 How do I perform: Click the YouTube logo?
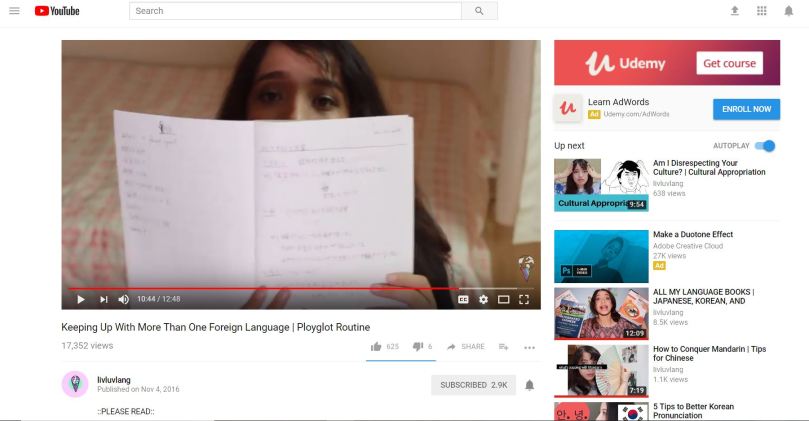pyautogui.click(x=57, y=11)
